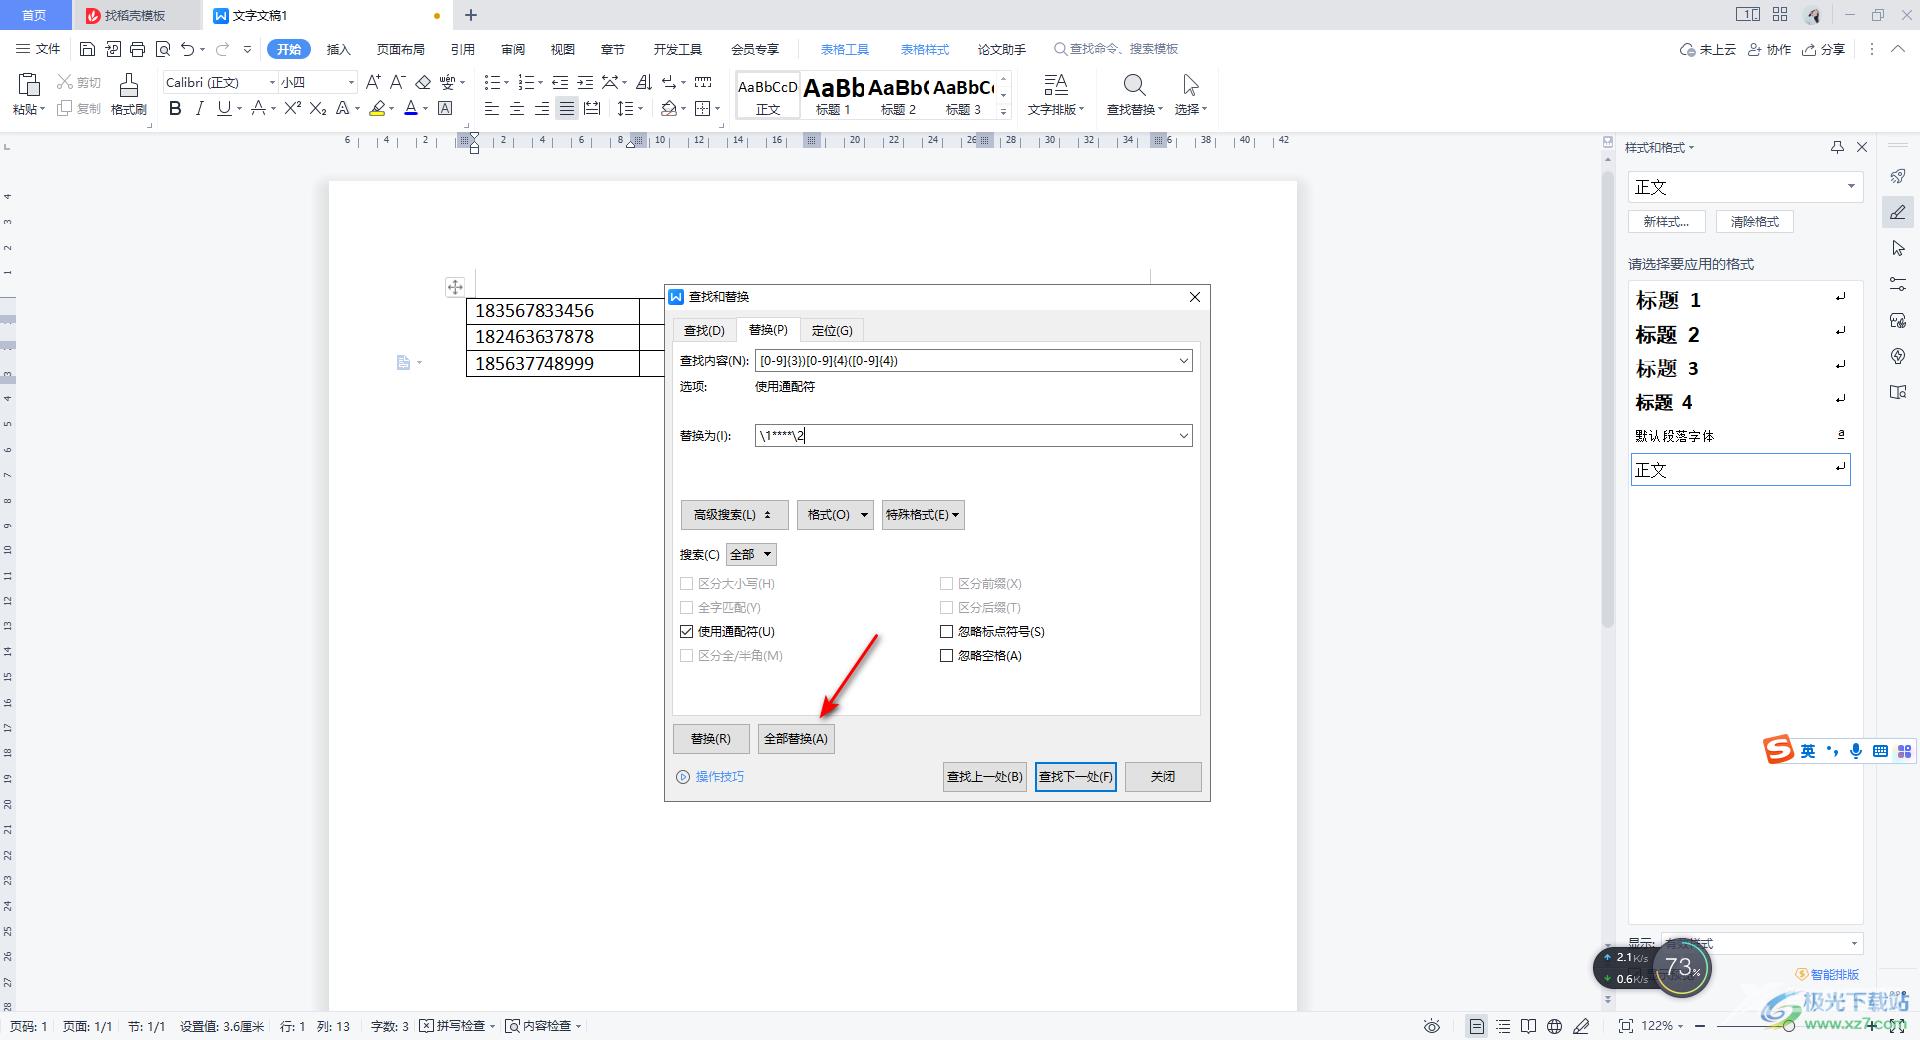1920x1040 pixels.
Task: Switch to Find tab
Action: [704, 330]
